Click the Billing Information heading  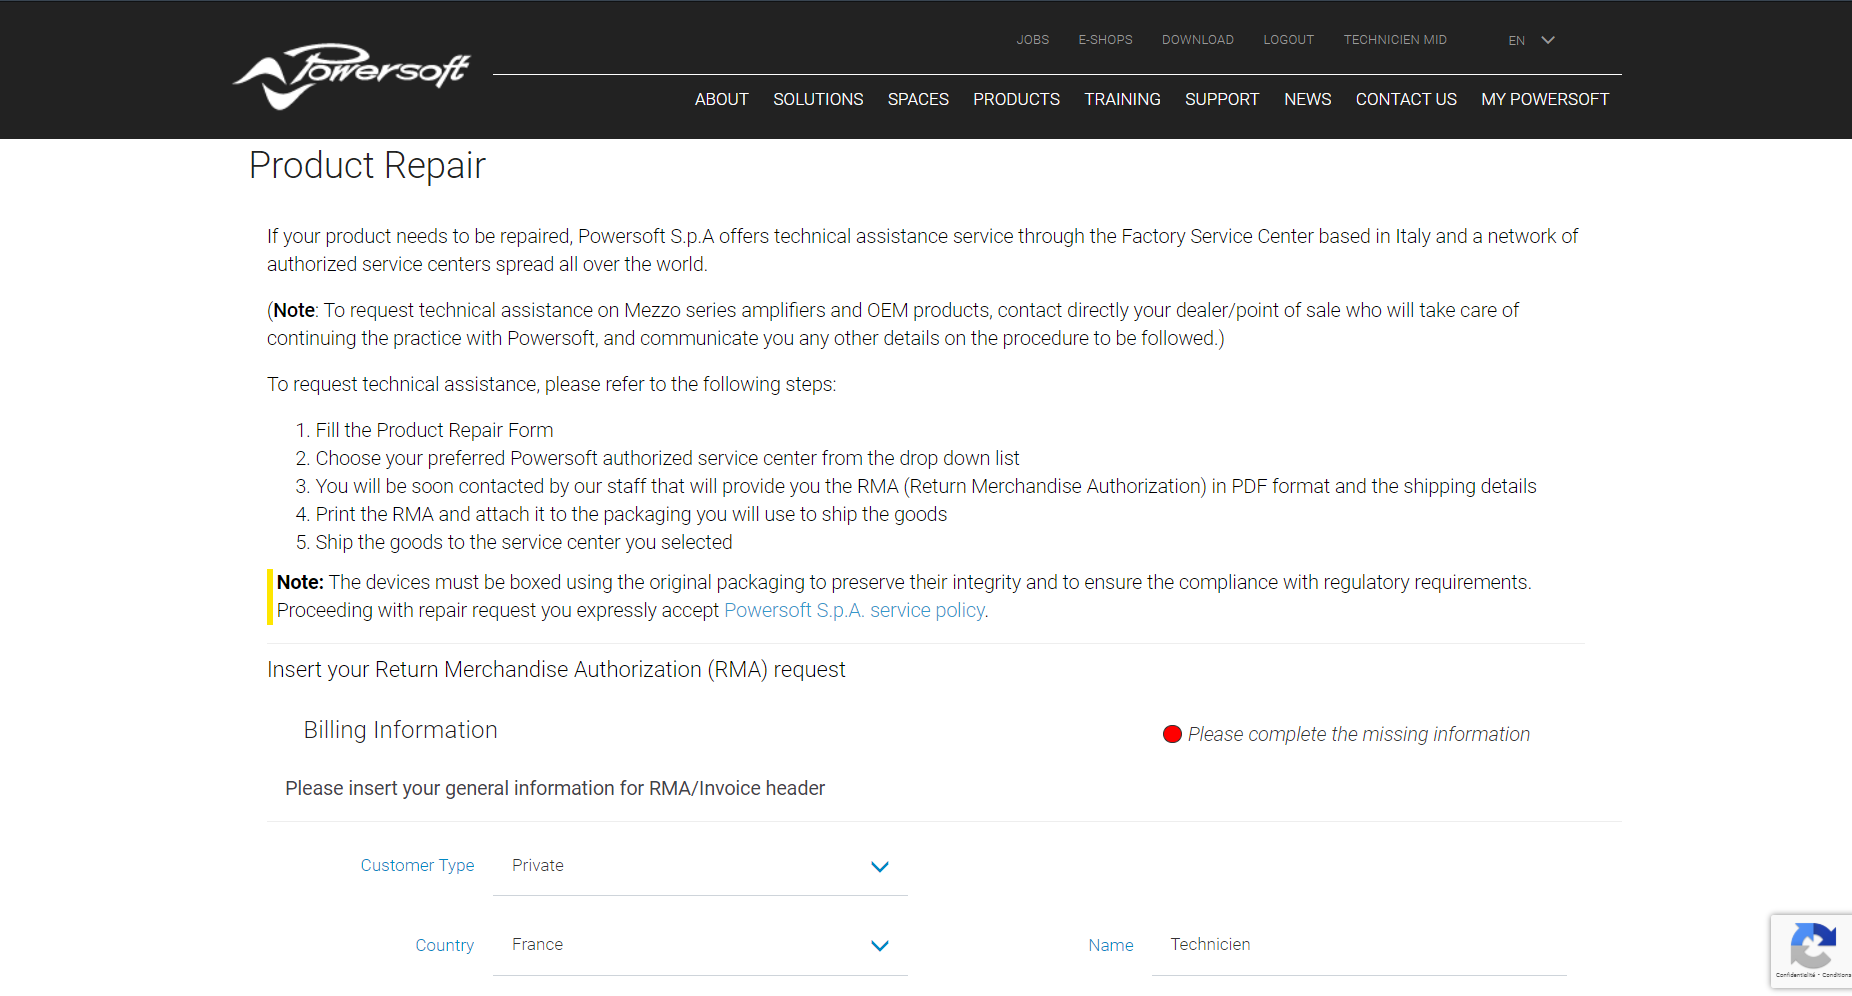pyautogui.click(x=400, y=730)
